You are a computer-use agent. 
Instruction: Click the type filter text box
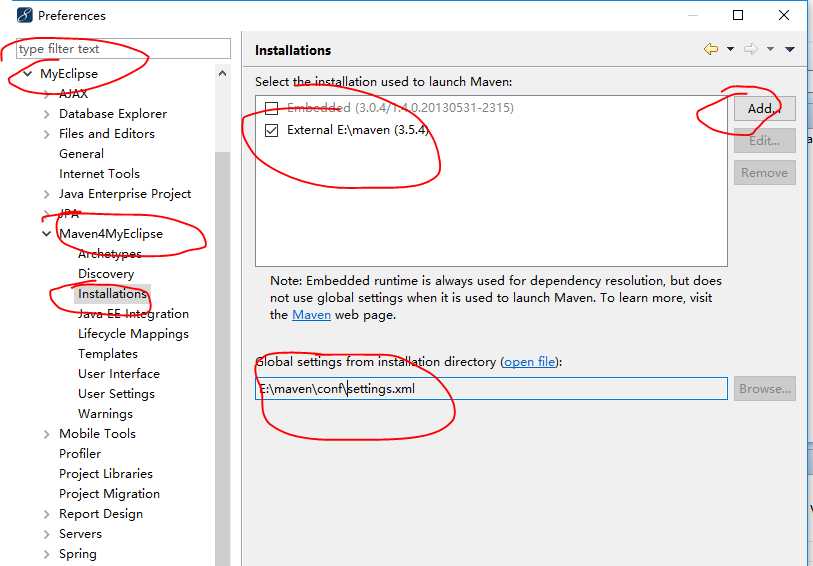pyautogui.click(x=123, y=49)
